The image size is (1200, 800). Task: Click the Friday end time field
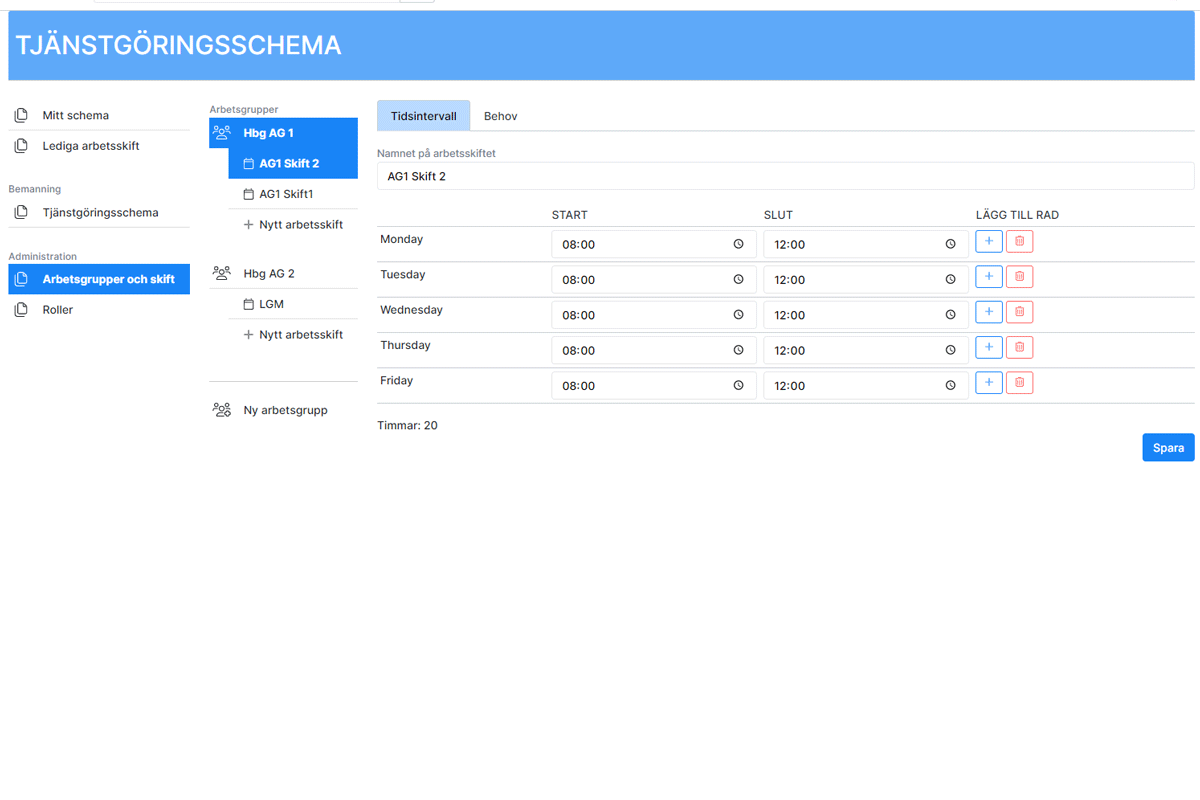(x=866, y=385)
